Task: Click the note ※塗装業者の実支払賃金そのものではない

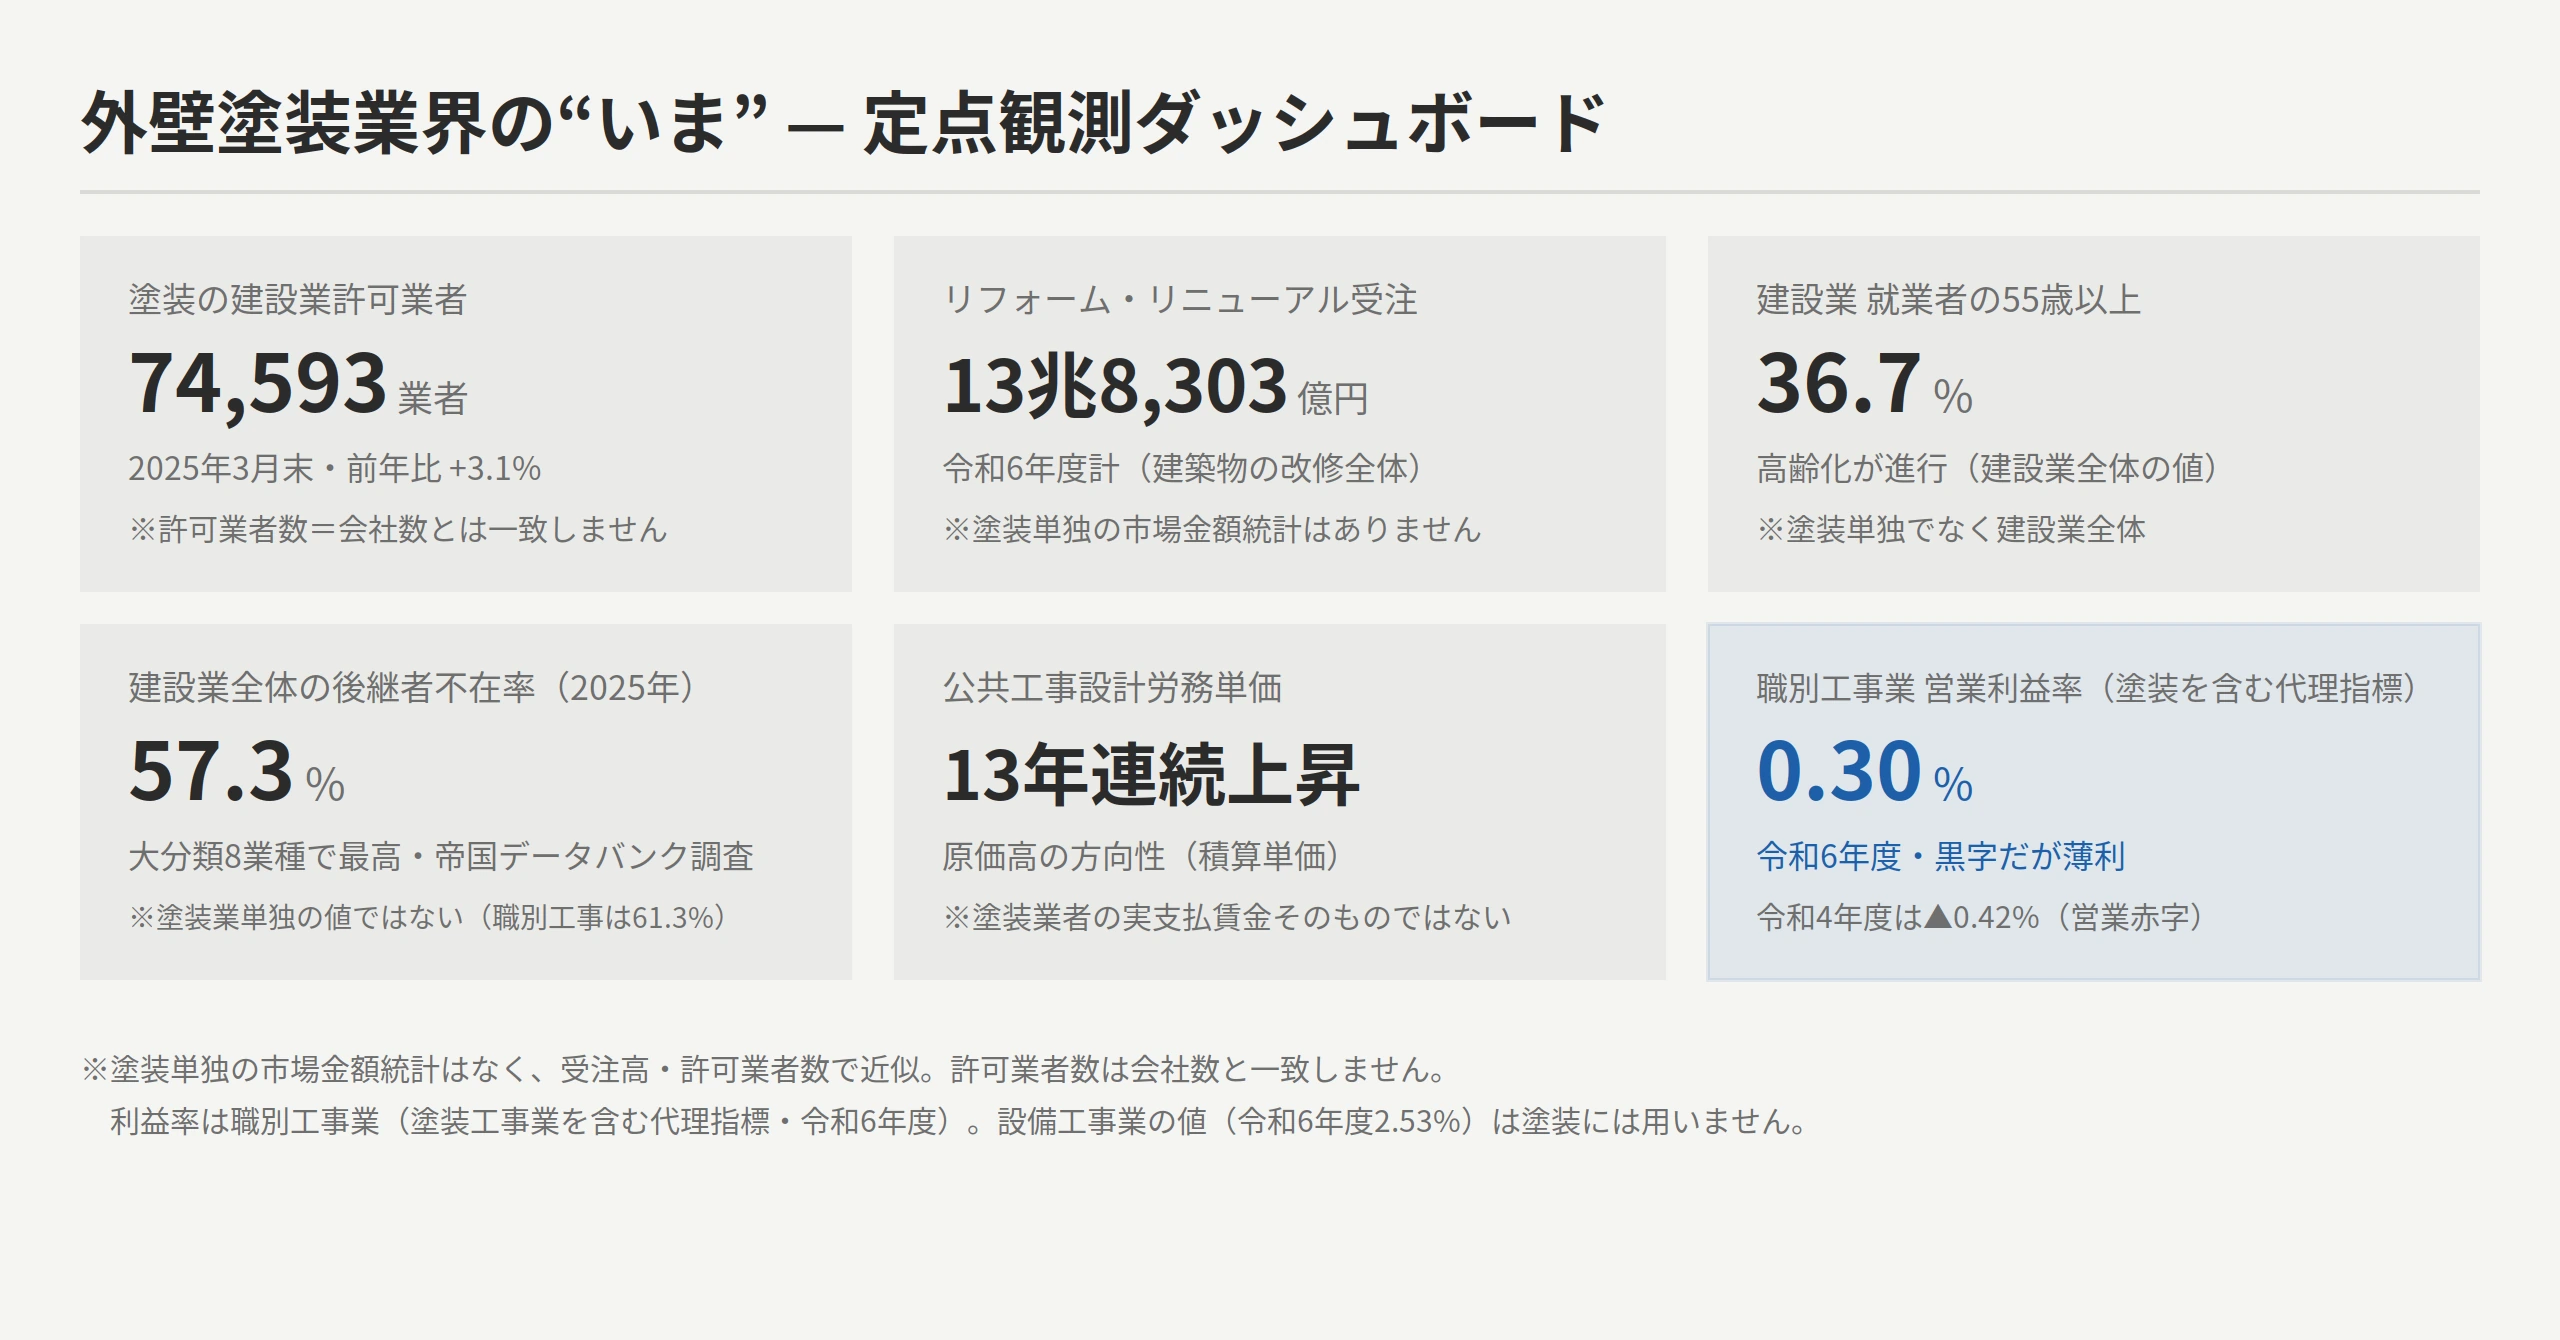Action: [x=1227, y=917]
